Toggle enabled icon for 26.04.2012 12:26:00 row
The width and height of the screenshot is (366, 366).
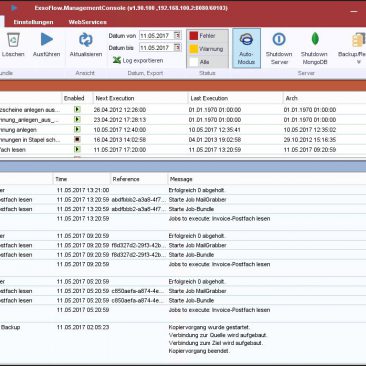(x=77, y=109)
